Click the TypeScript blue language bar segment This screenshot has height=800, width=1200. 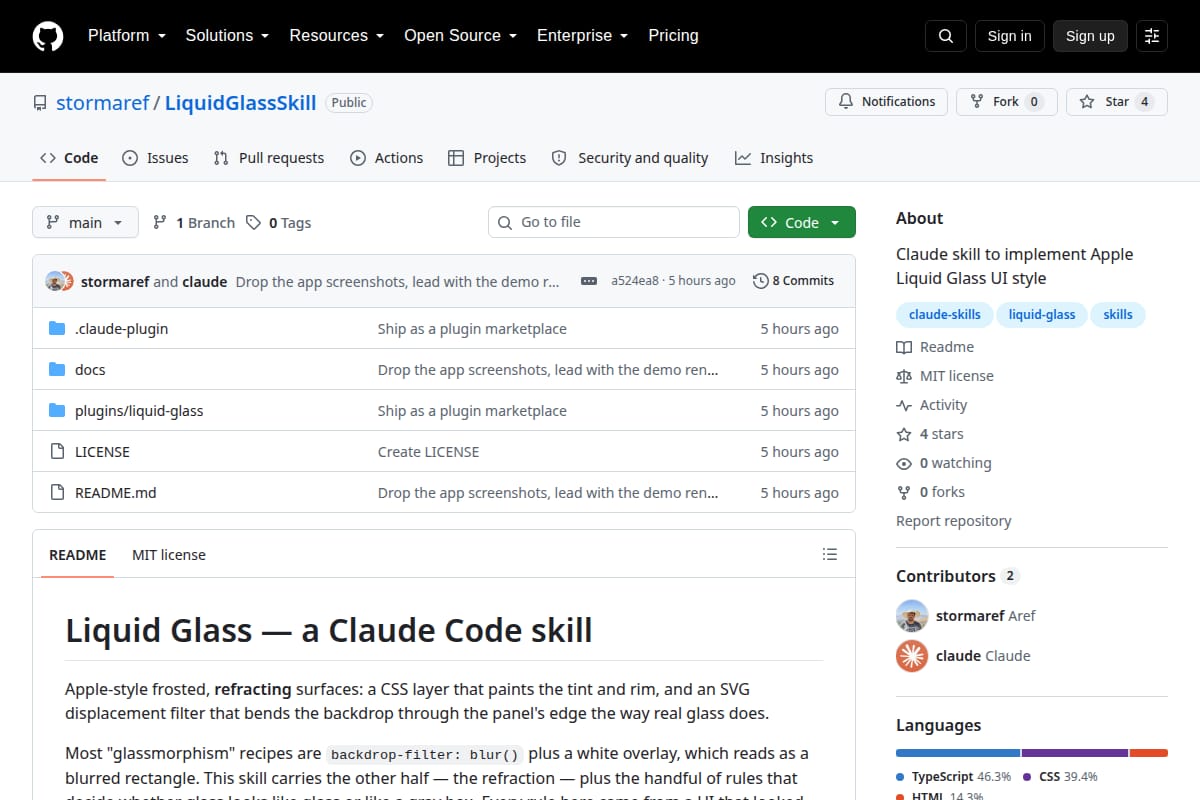(958, 753)
